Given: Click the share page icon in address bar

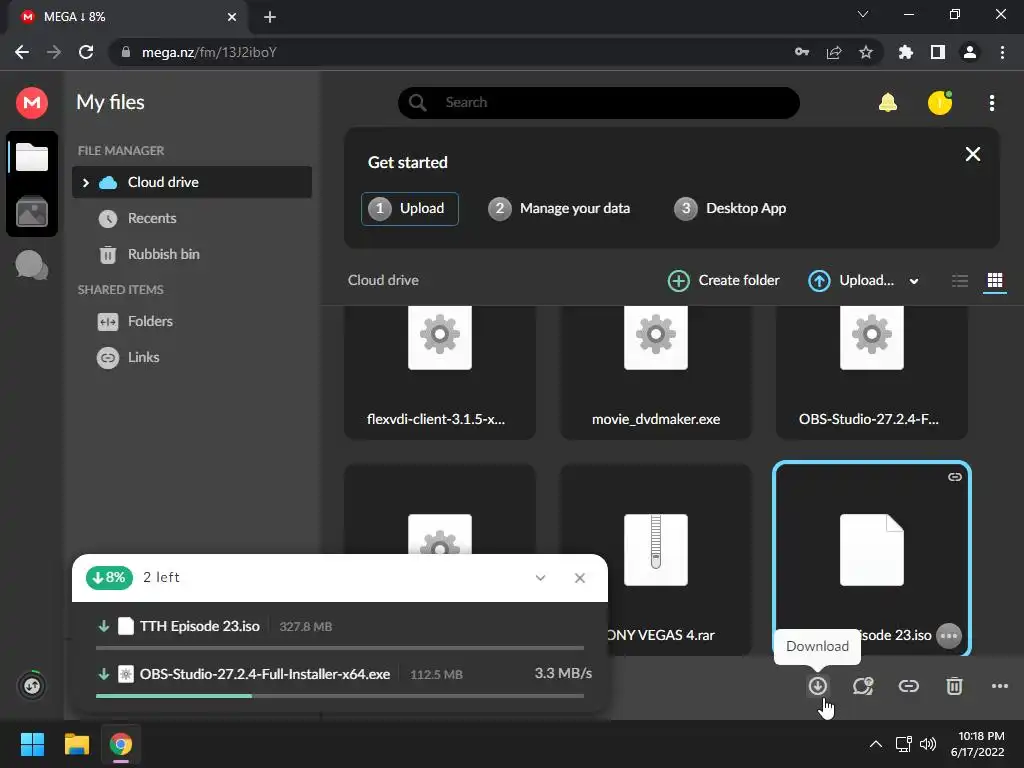Looking at the screenshot, I should (x=834, y=52).
